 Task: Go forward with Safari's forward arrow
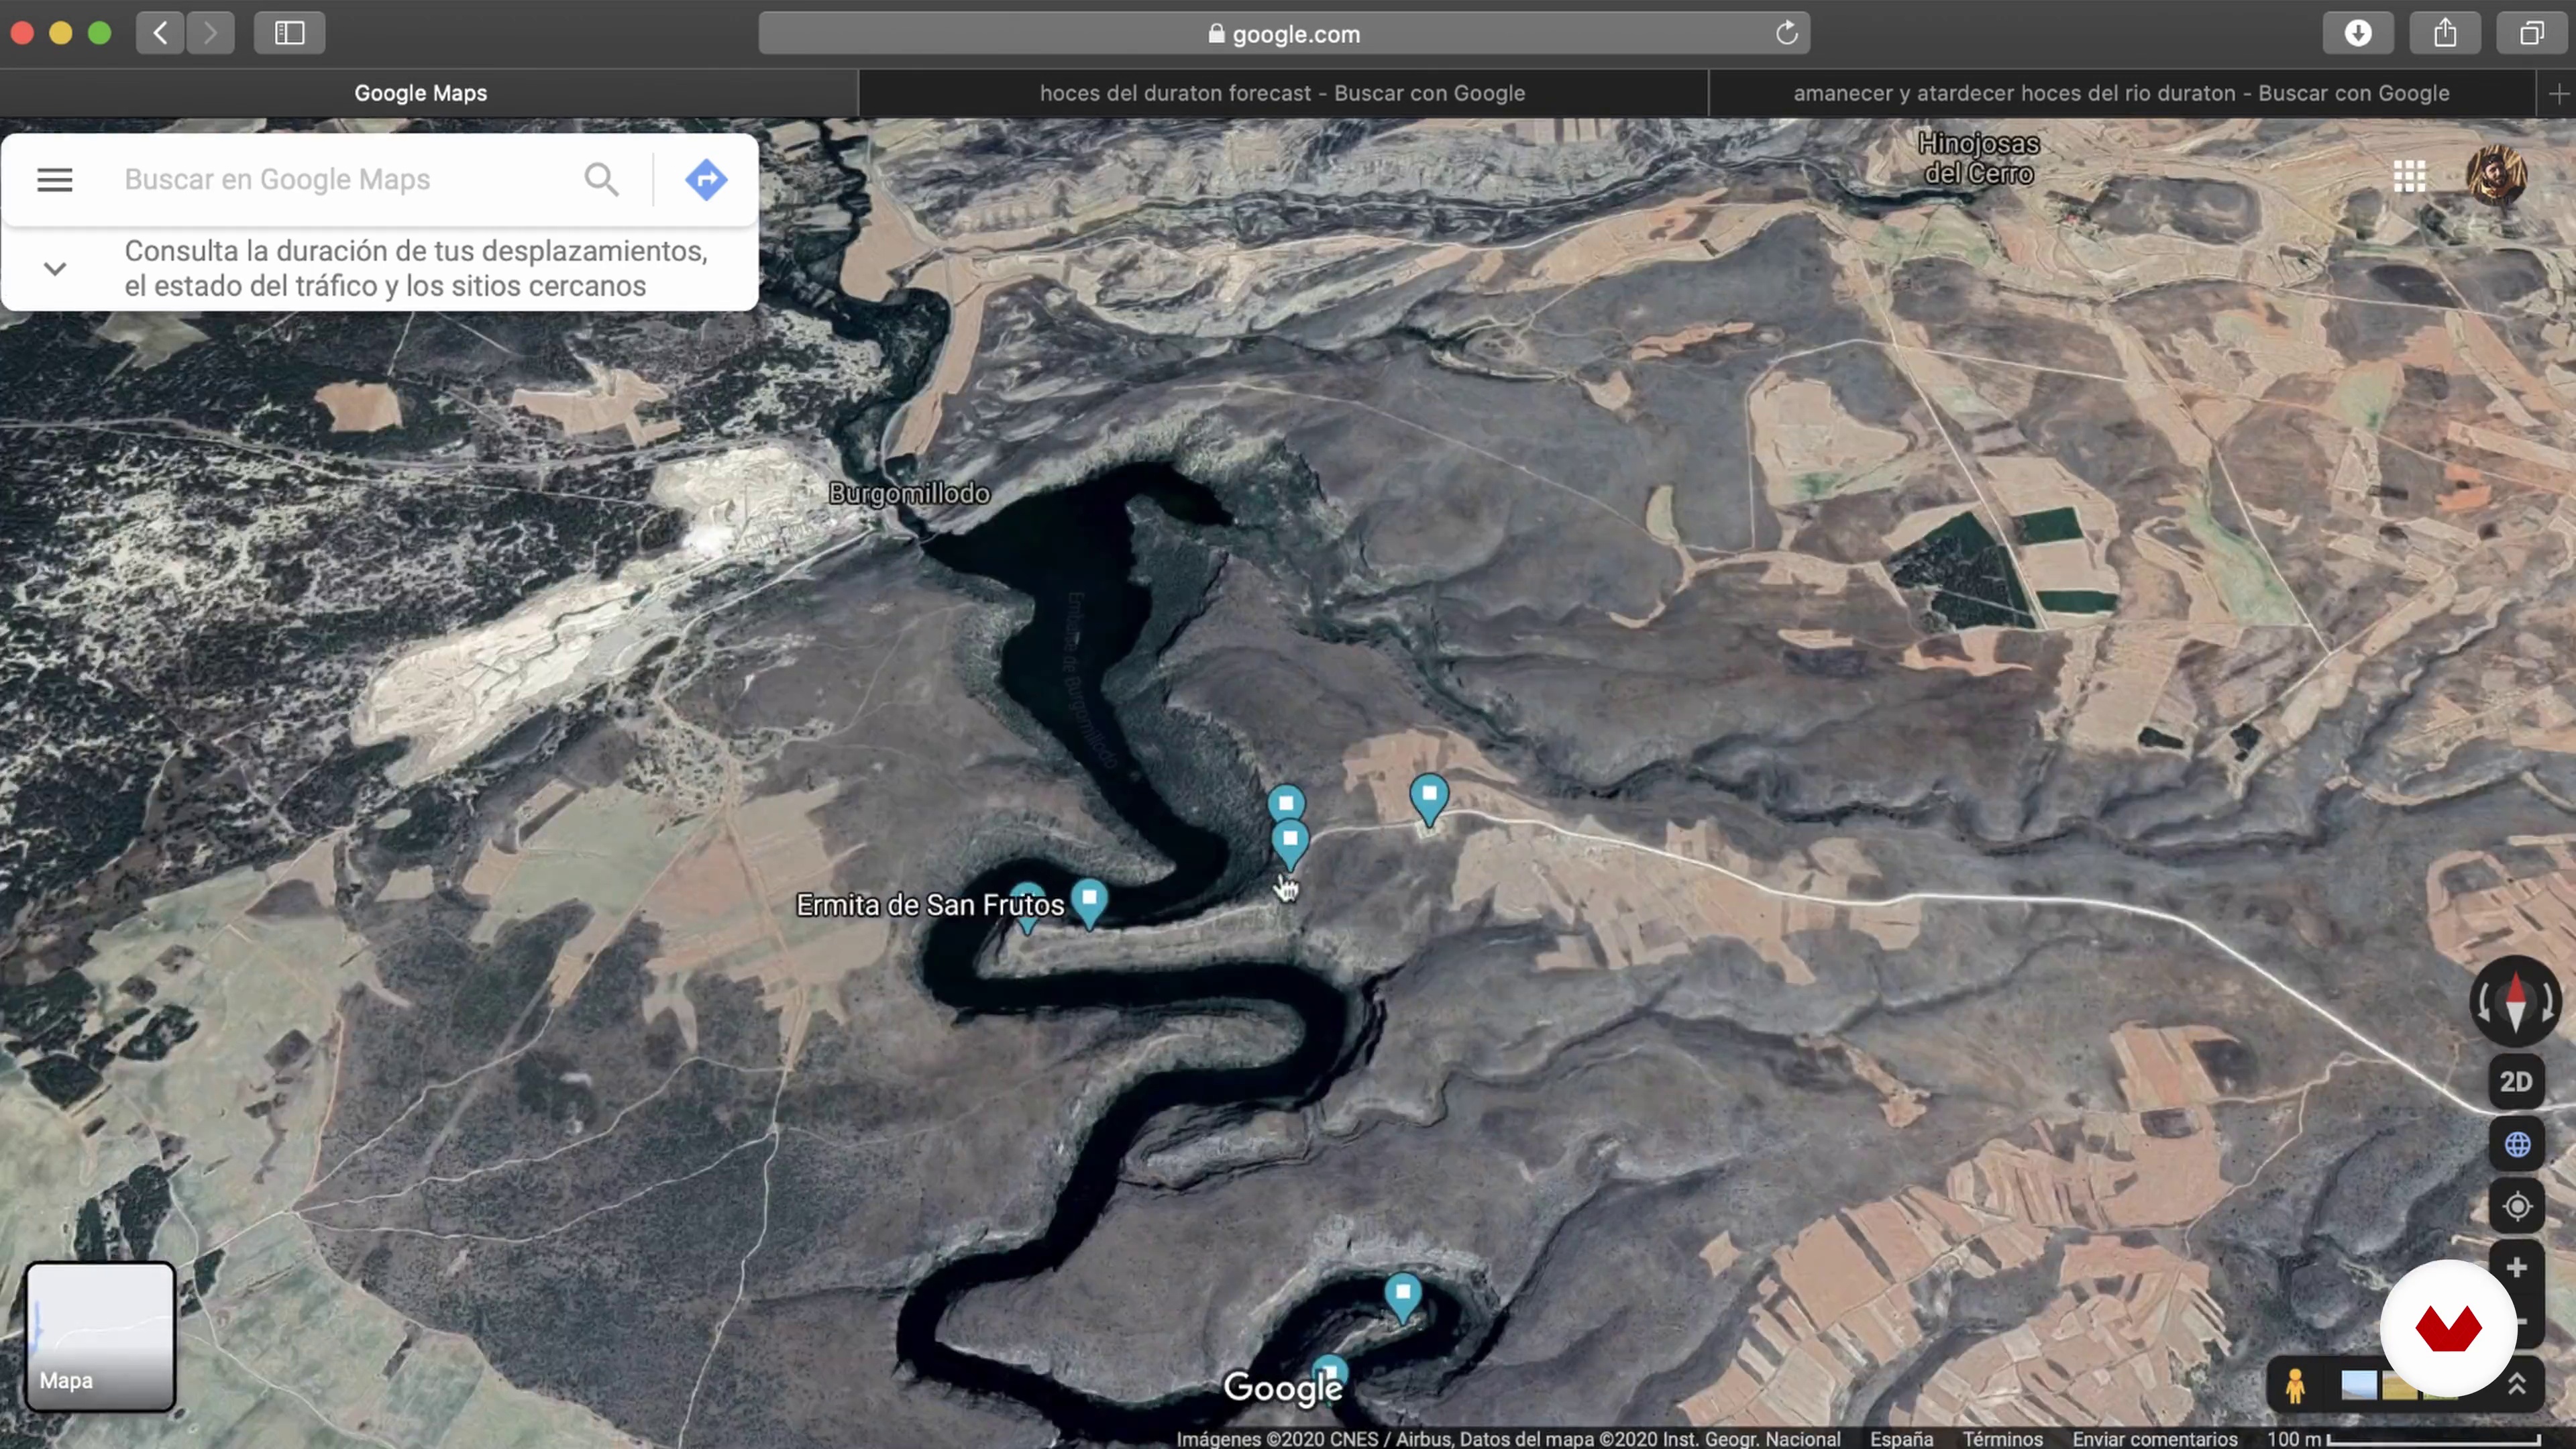(210, 33)
